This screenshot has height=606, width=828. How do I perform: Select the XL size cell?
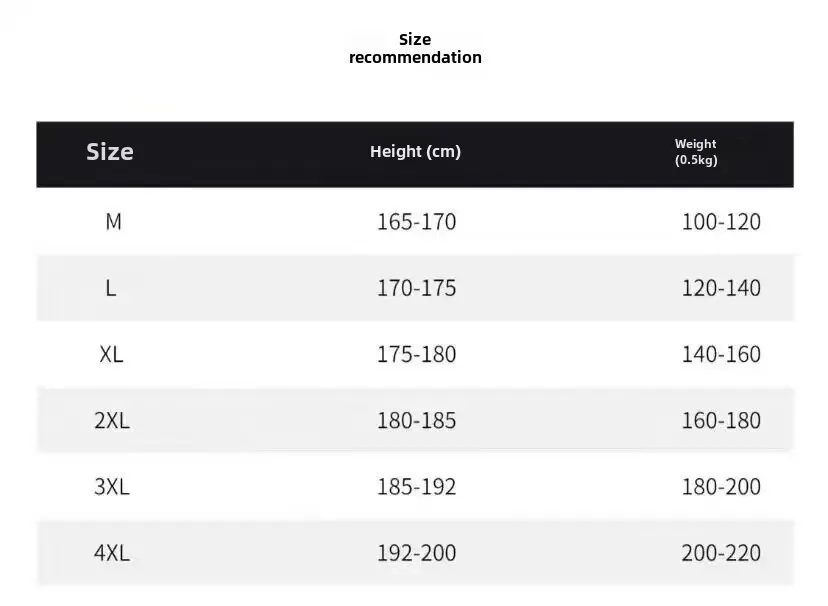coord(111,354)
